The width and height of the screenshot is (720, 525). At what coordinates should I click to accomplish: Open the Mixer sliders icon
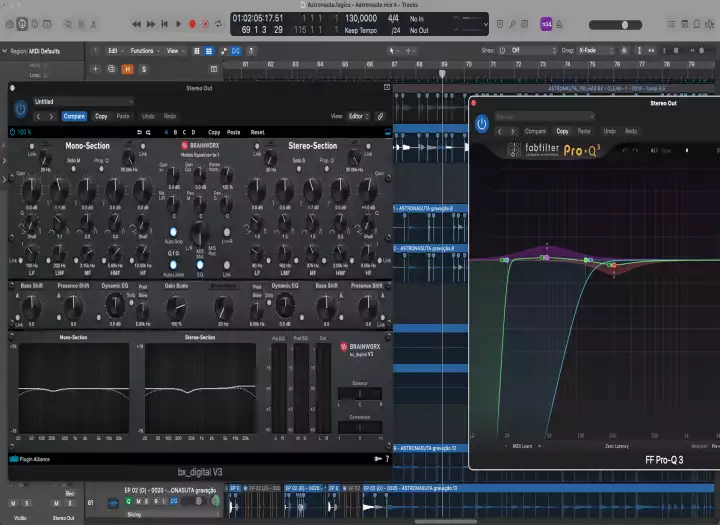pyautogui.click(x=81, y=24)
